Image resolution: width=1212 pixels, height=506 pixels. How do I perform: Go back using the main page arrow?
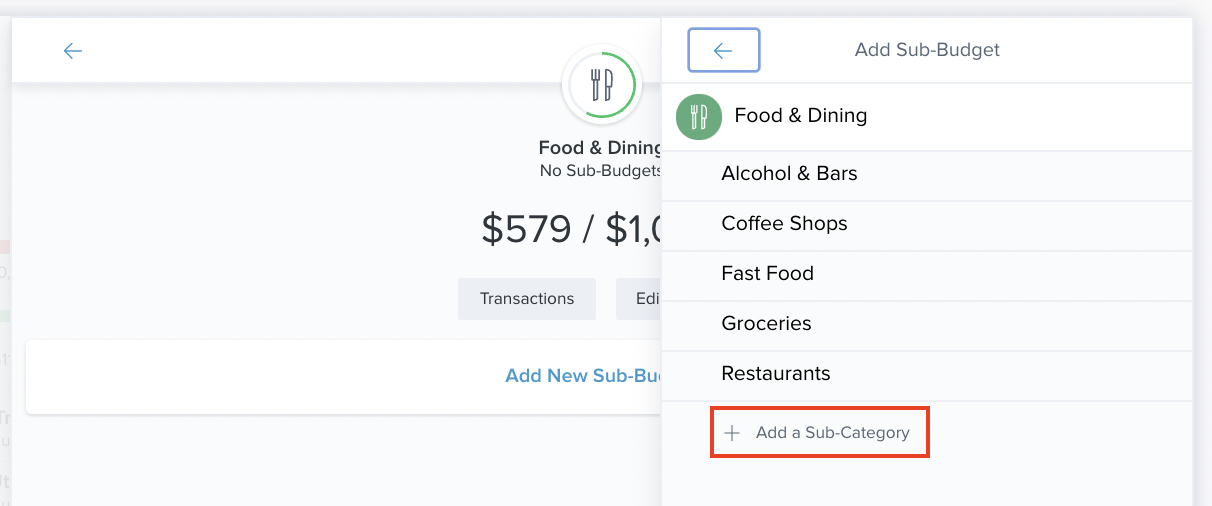coord(72,51)
